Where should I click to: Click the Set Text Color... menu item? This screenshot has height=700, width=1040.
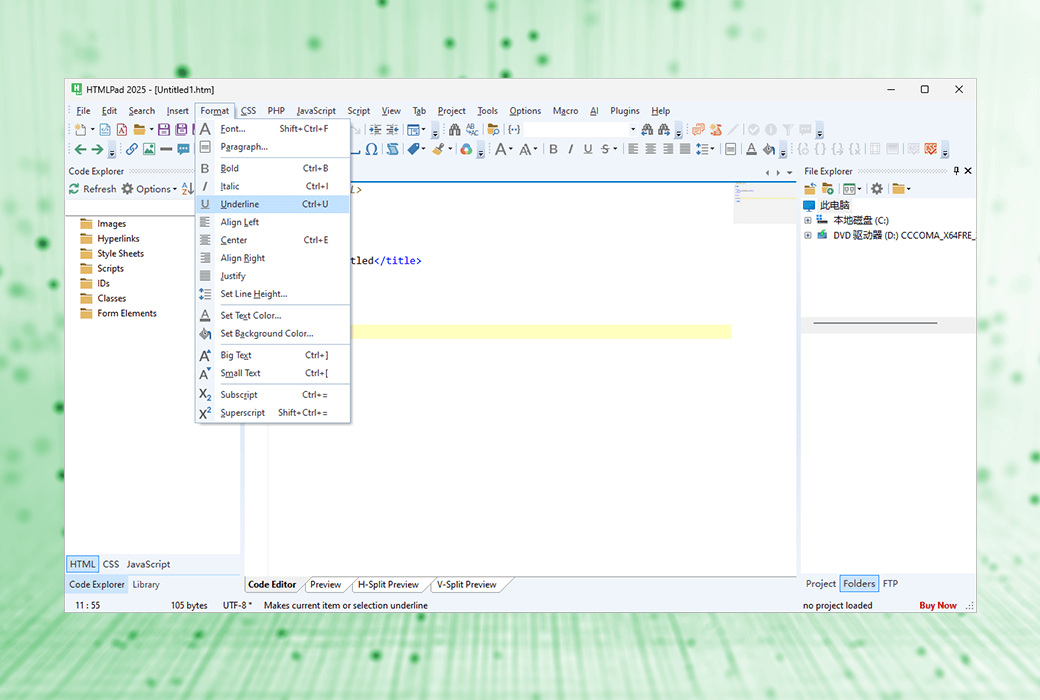(x=273, y=316)
